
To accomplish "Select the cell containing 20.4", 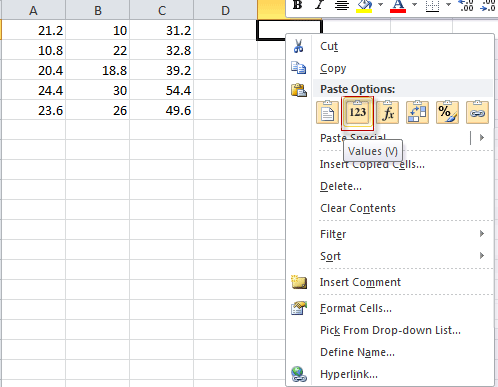I will click(x=33, y=70).
